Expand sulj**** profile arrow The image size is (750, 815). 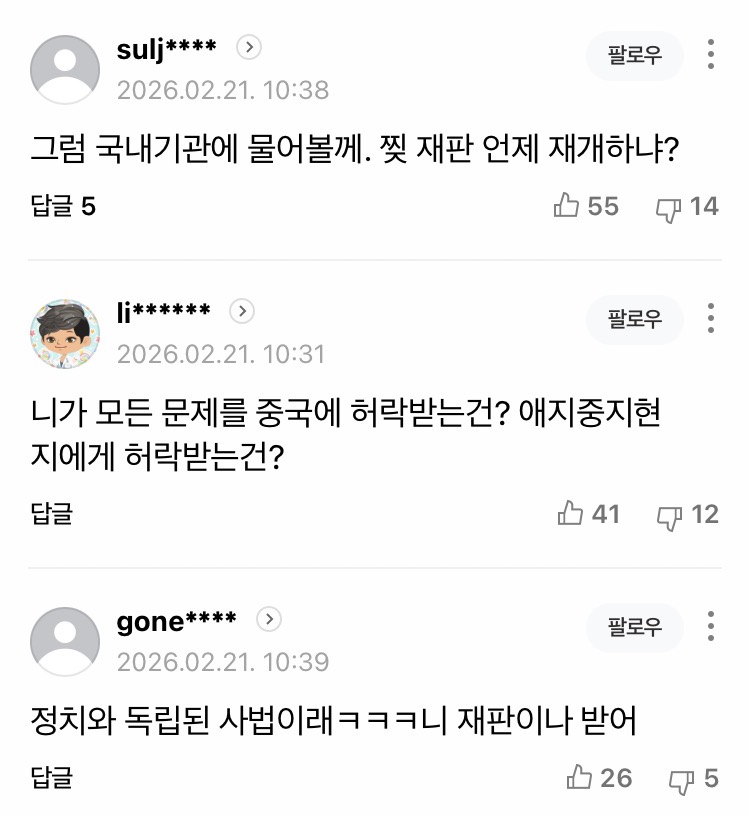click(x=249, y=47)
